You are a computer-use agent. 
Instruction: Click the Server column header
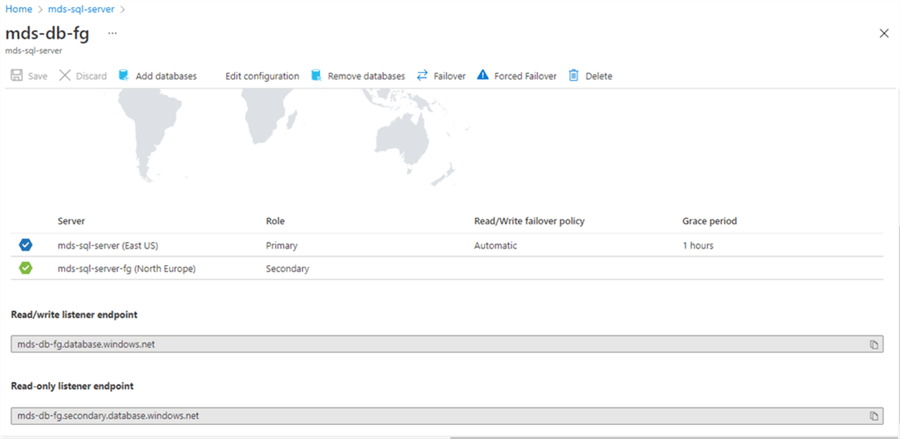[71, 221]
